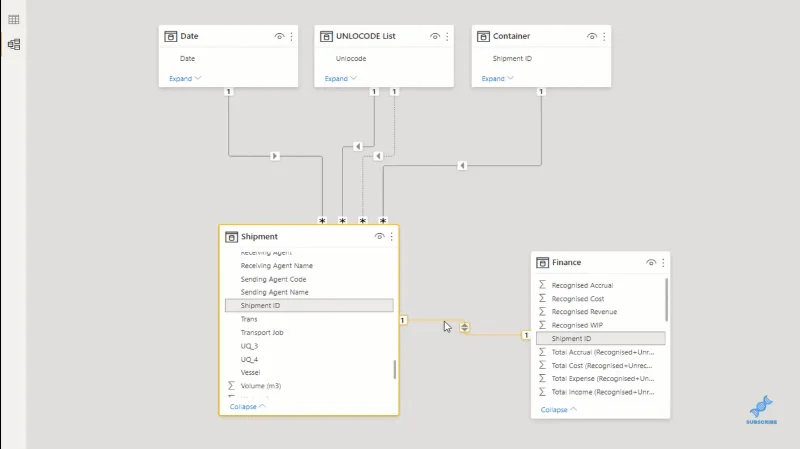800x449 pixels.
Task: Expand the Date table fields
Action: [x=185, y=79]
